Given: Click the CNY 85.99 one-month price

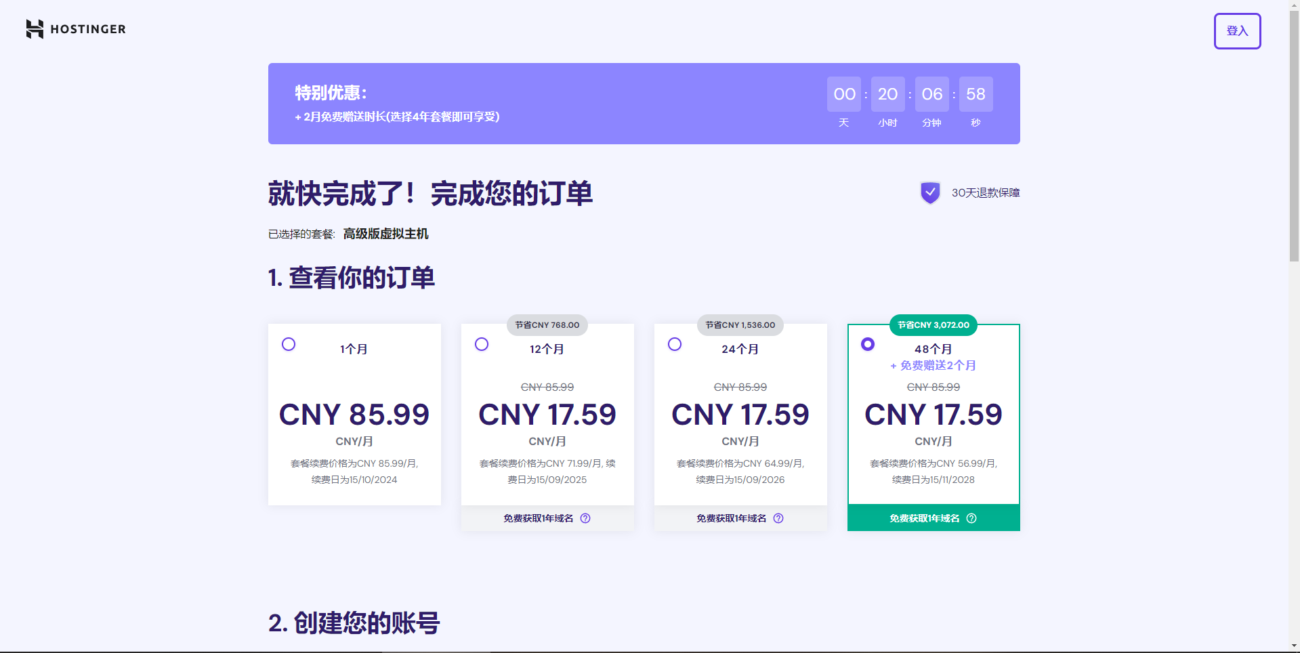Looking at the screenshot, I should pos(354,414).
